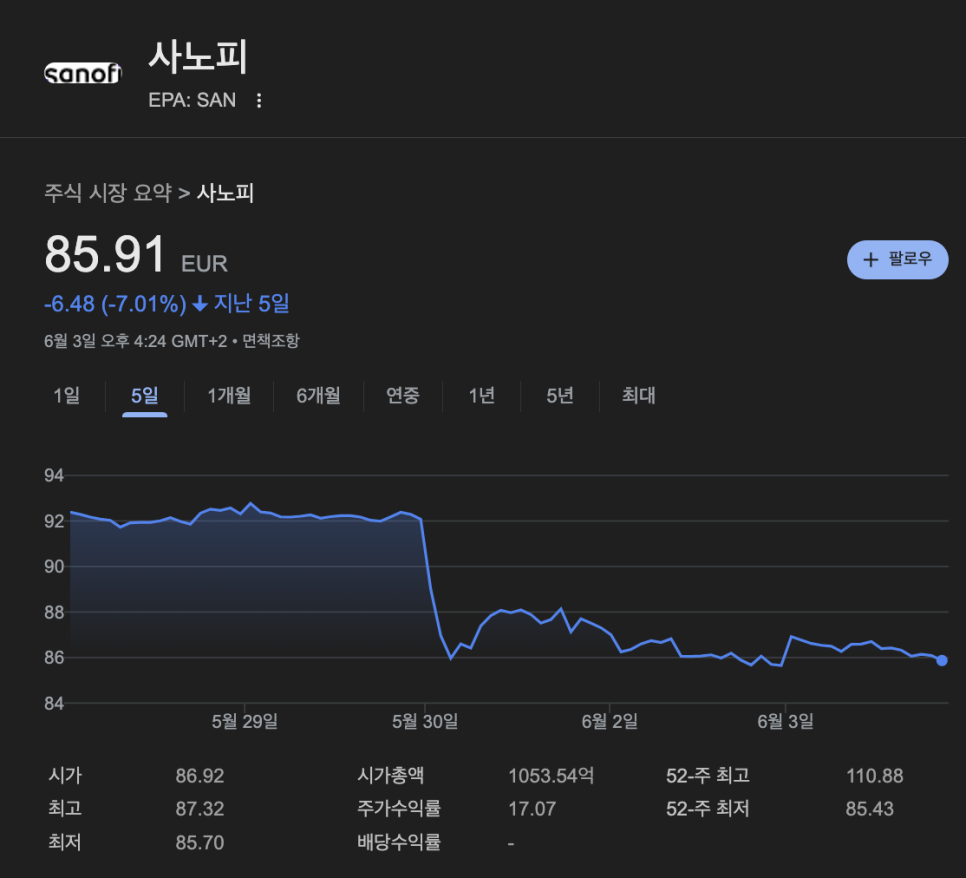
Task: Select the 5일 tab
Action: click(145, 396)
